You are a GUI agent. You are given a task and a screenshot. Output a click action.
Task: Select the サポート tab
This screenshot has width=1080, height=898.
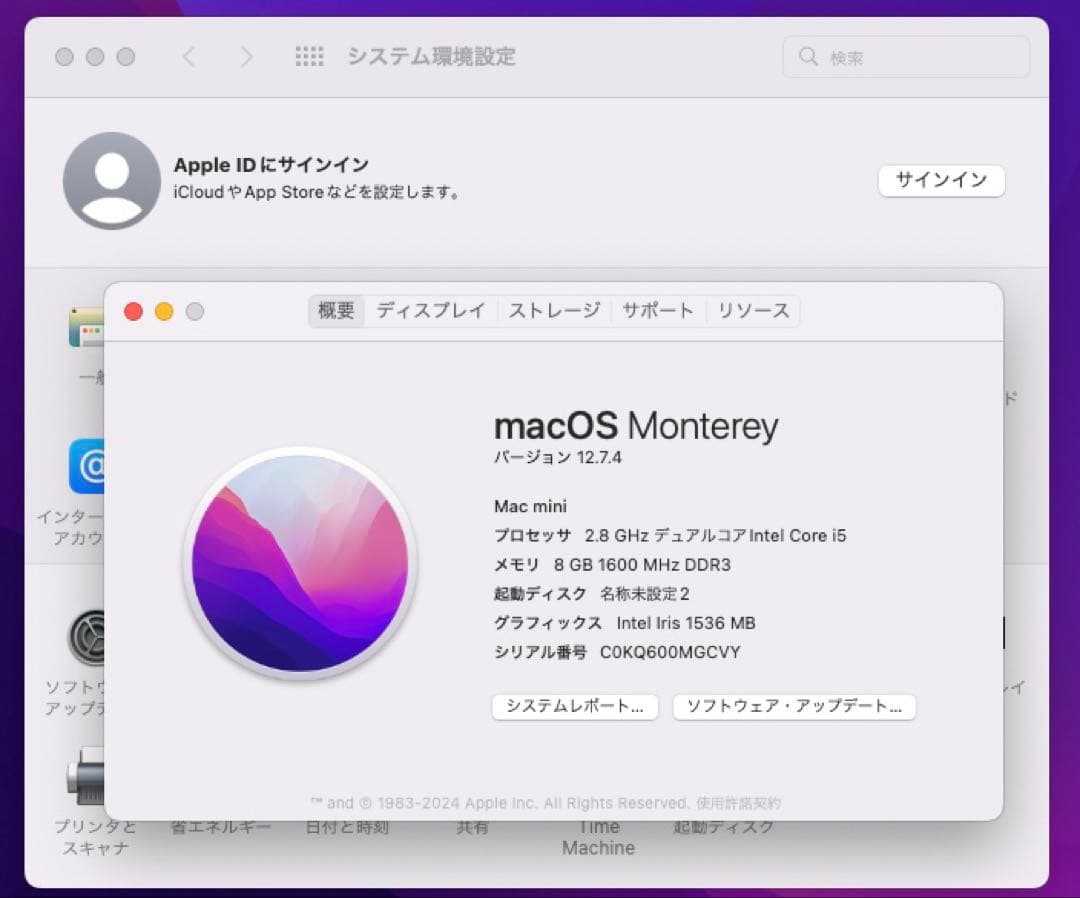(x=657, y=311)
